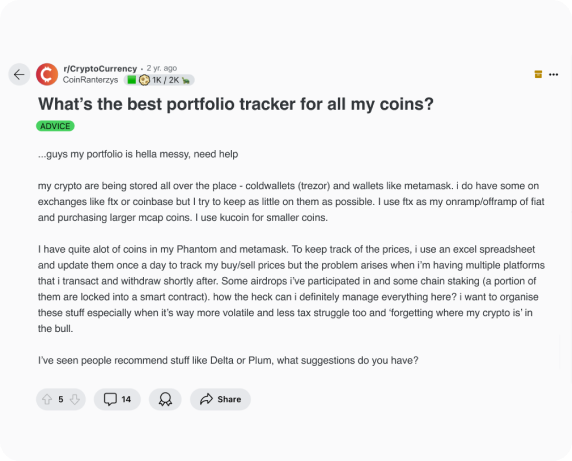Click the 1K / 2K user flair badge

tap(159, 80)
